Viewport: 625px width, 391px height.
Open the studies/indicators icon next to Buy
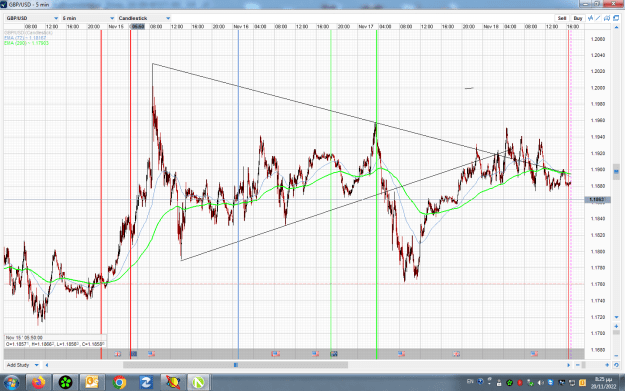pyautogui.click(x=590, y=18)
